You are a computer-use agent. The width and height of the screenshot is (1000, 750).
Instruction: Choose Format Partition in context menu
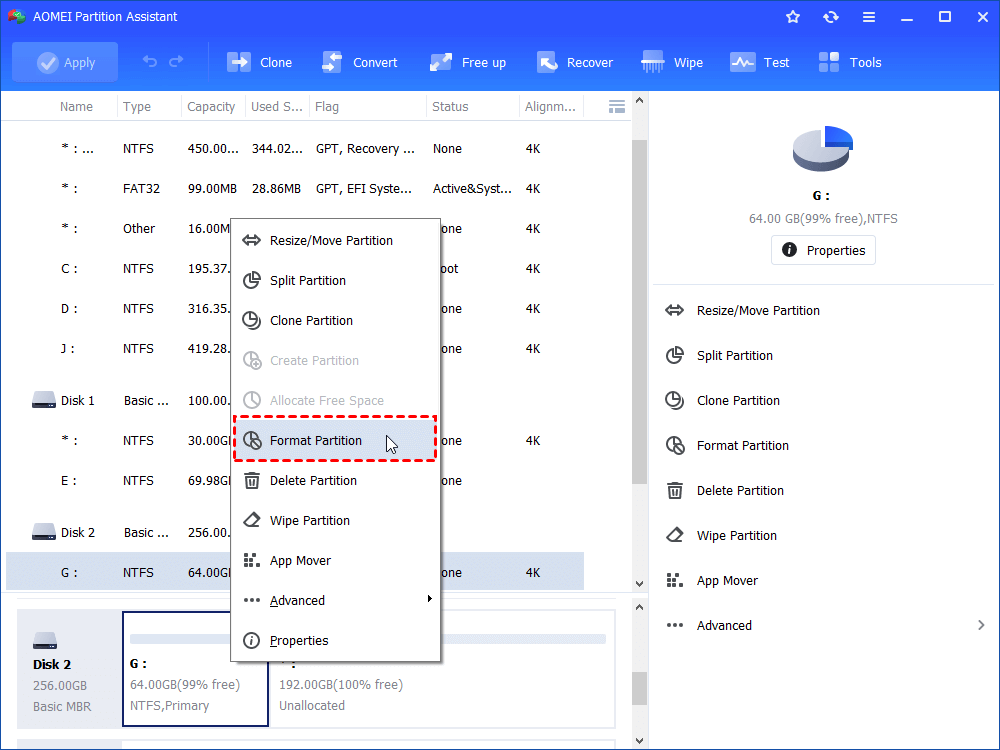(335, 440)
